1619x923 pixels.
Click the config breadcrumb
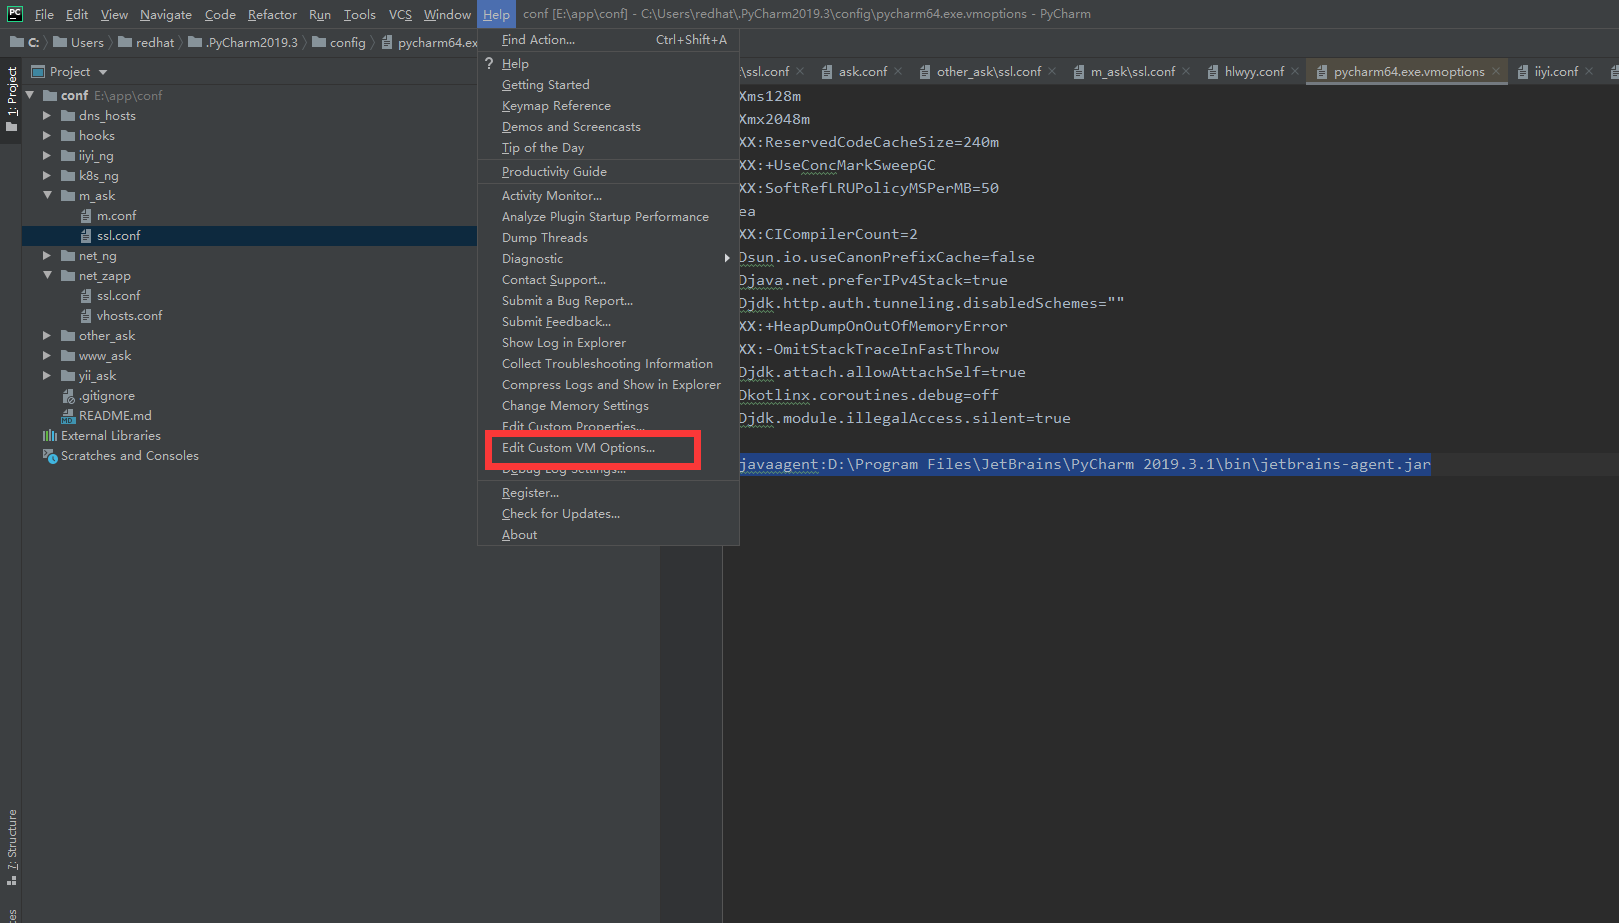pos(339,42)
